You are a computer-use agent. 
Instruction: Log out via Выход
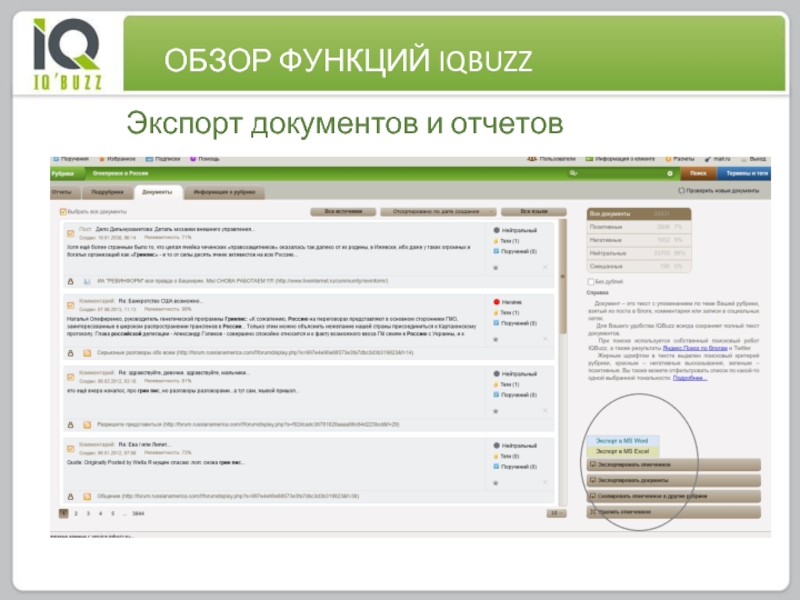point(754,159)
